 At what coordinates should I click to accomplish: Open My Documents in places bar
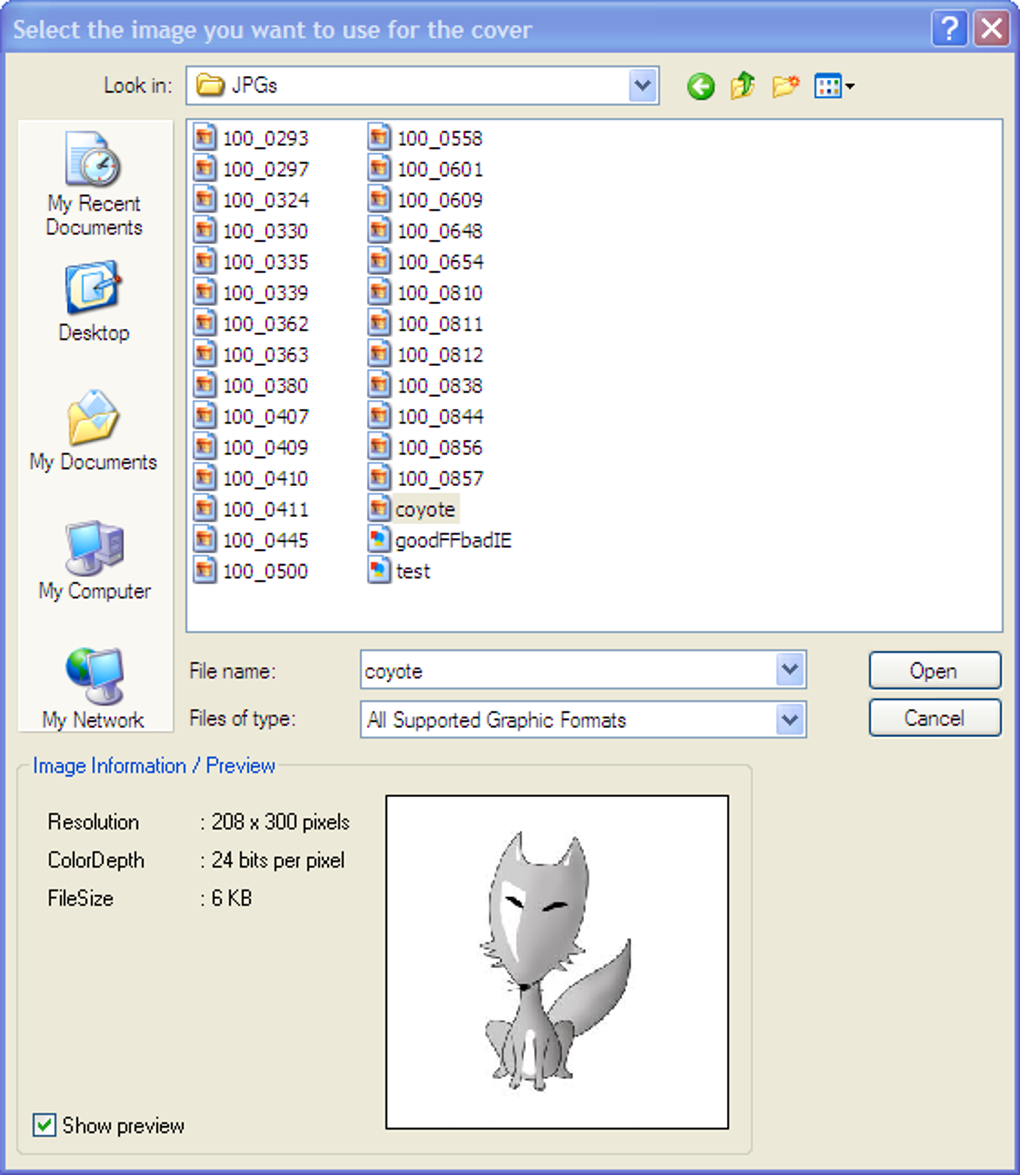(x=94, y=431)
